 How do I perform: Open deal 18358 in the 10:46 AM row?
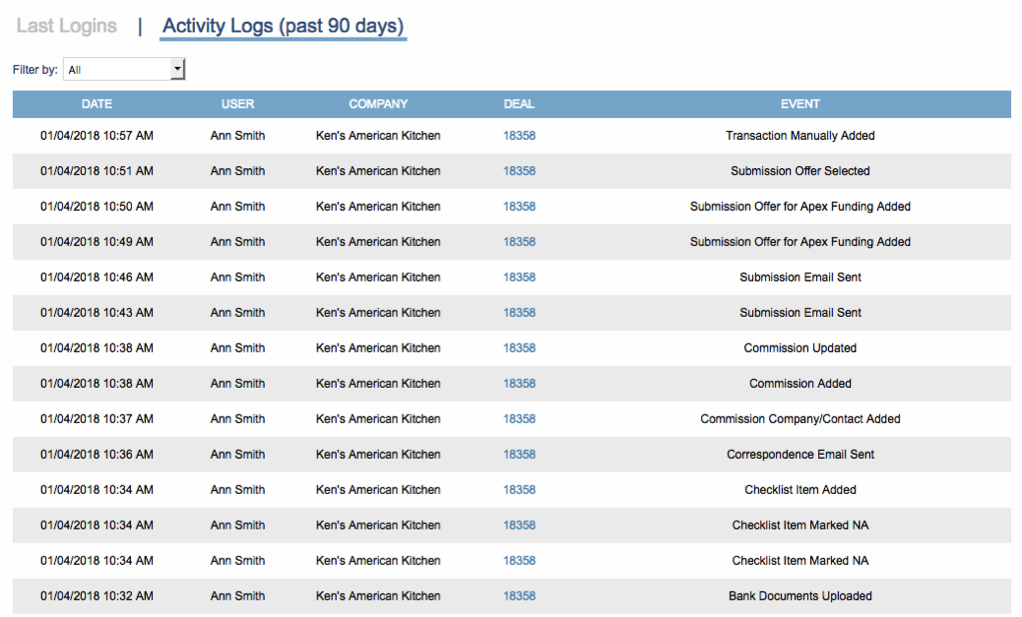pyautogui.click(x=519, y=277)
